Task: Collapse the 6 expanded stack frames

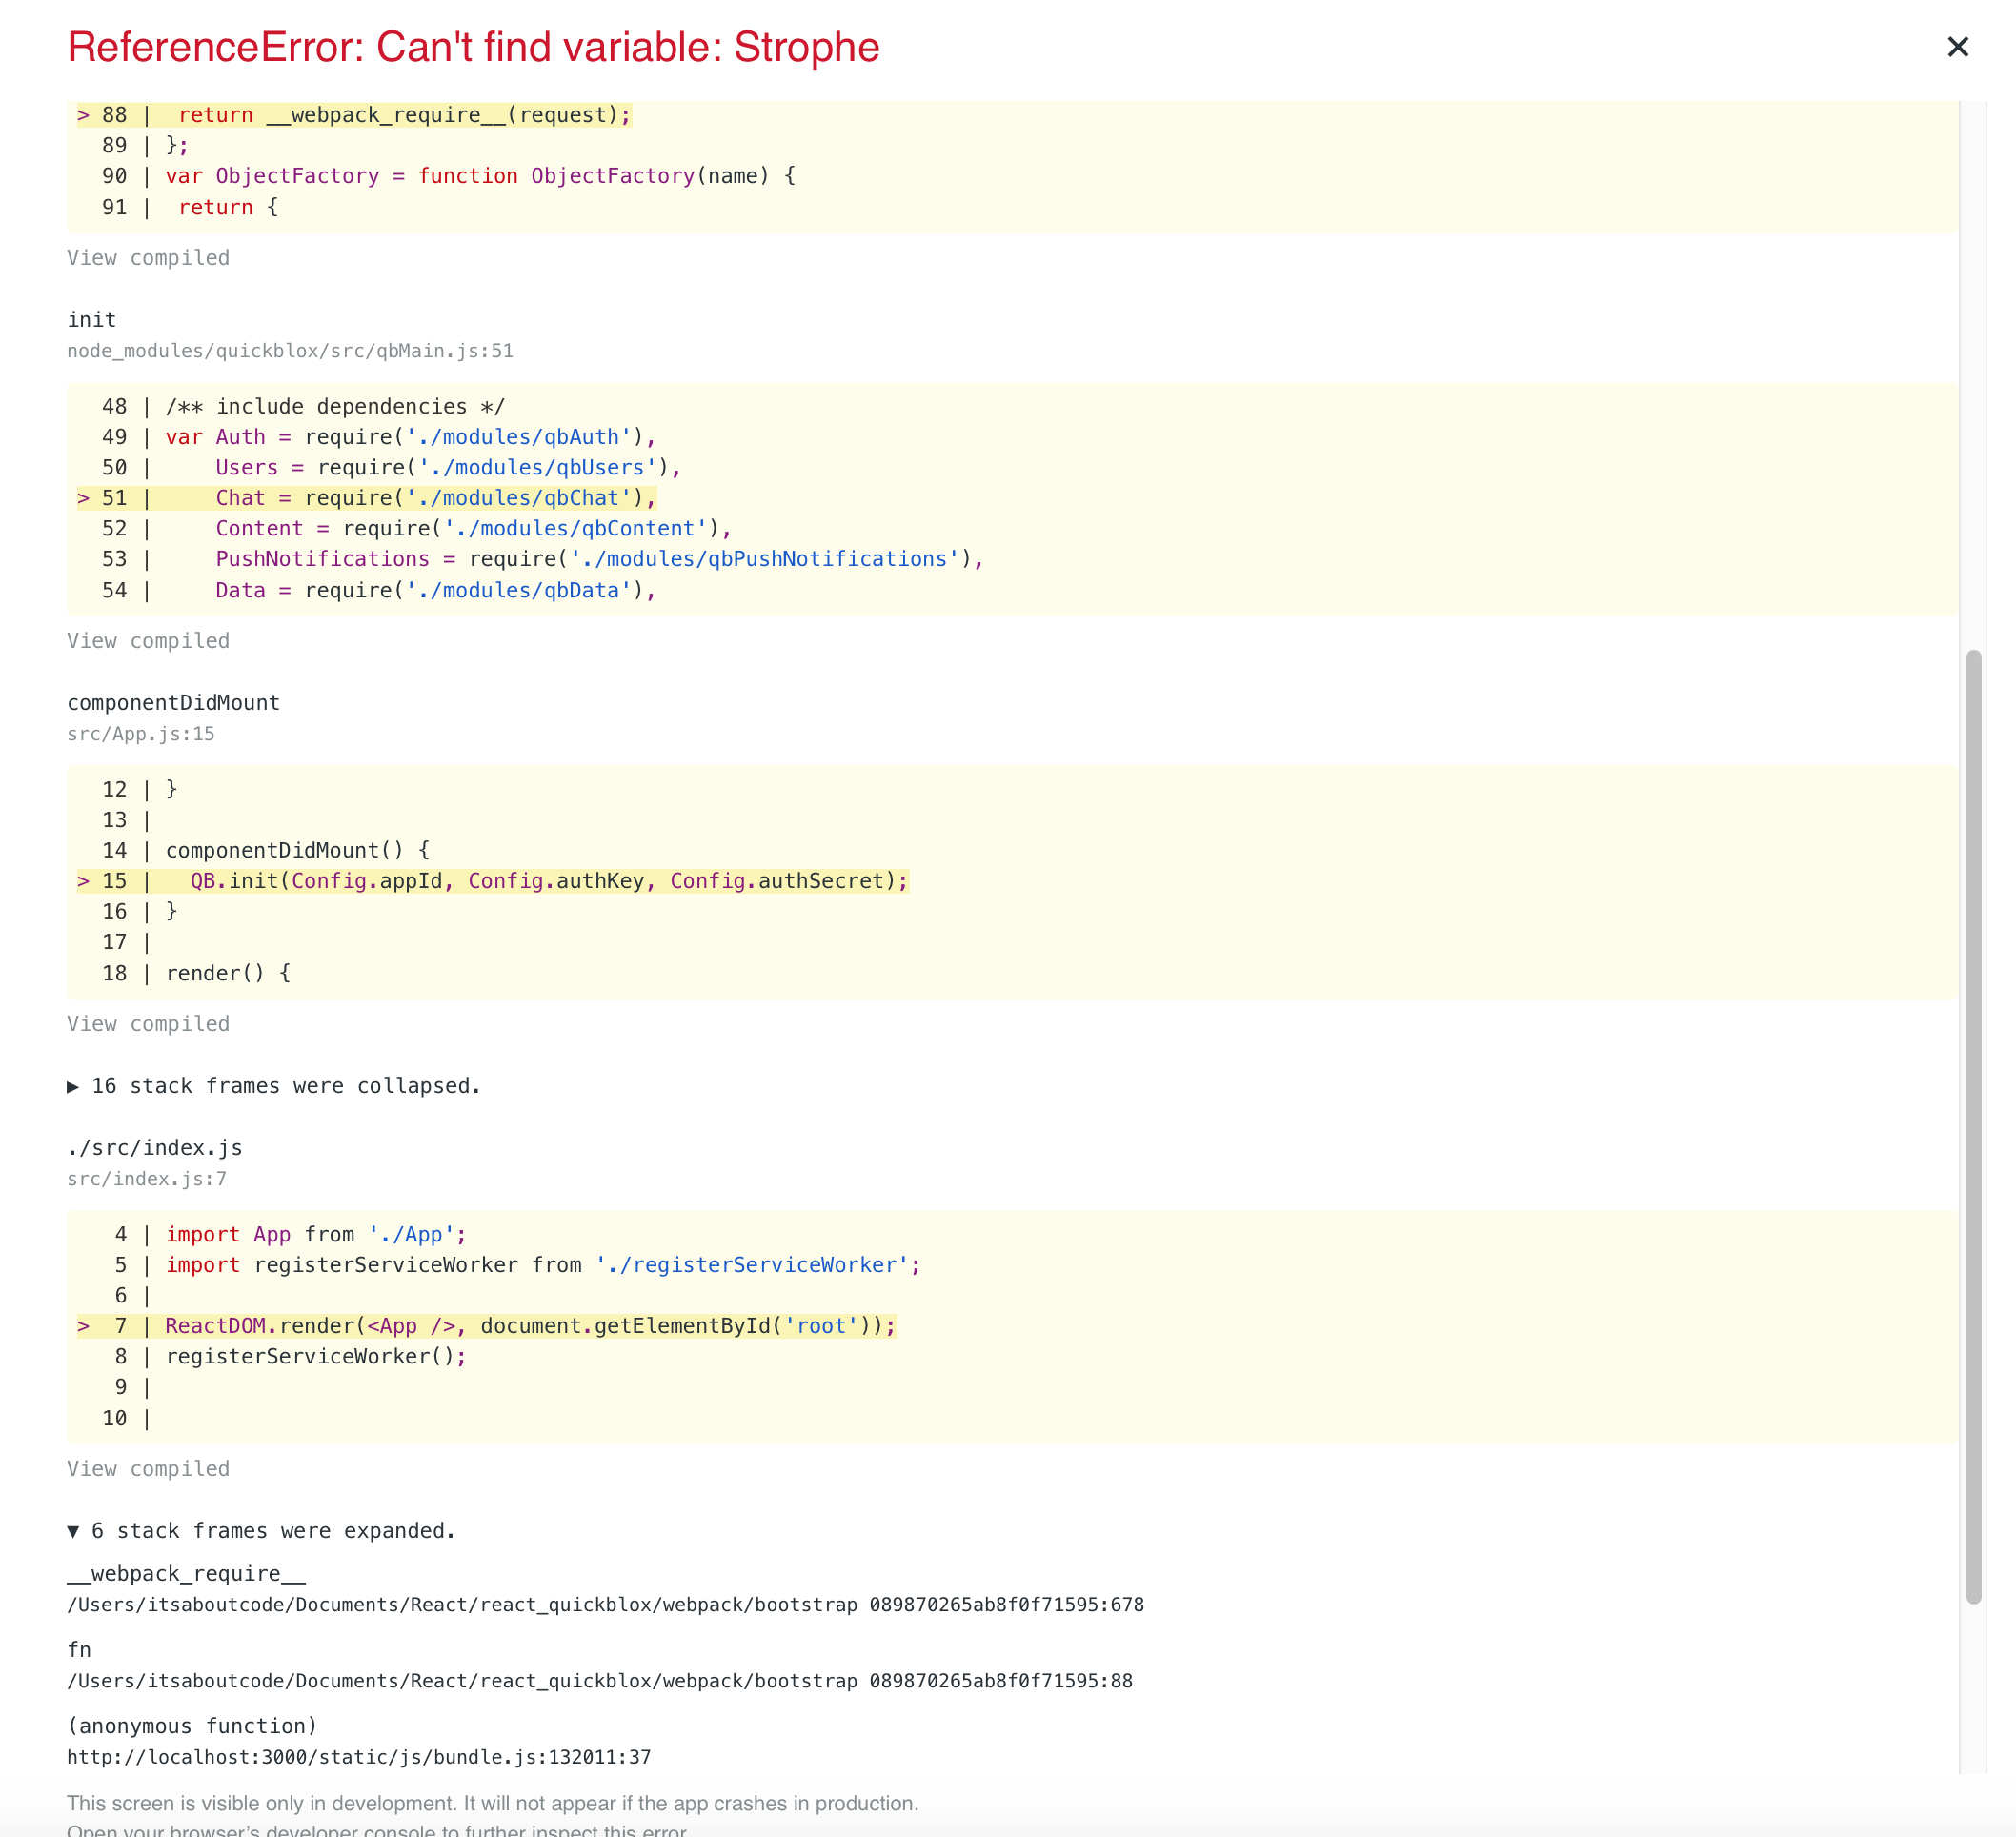Action: tap(261, 1531)
